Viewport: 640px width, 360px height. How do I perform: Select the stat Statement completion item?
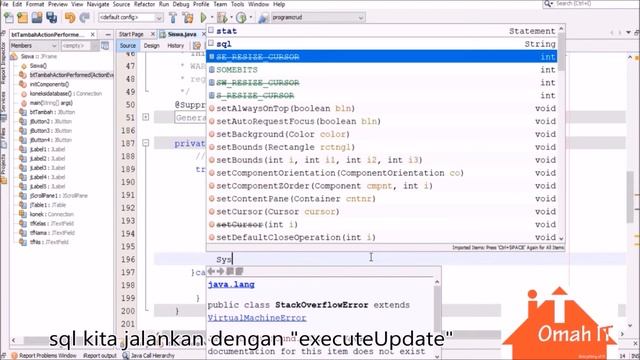point(382,31)
